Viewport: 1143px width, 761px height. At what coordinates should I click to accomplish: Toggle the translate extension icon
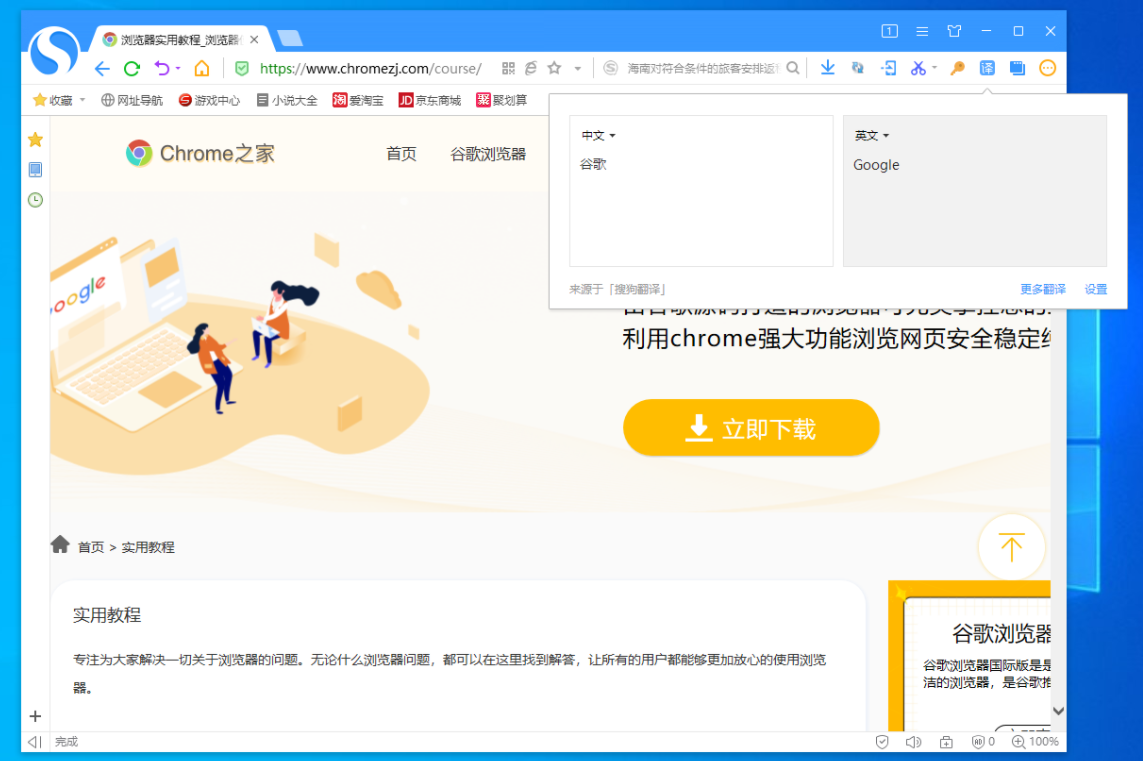[987, 69]
